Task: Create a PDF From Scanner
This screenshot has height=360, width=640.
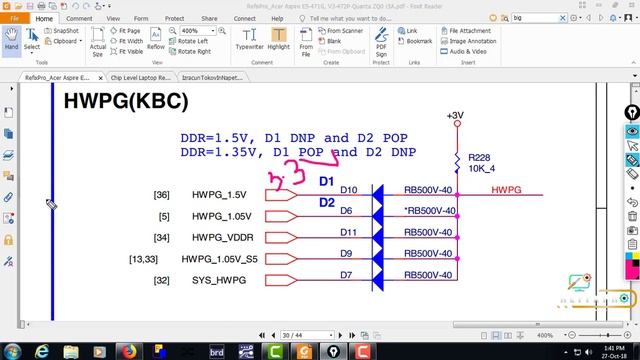Action: (340, 31)
